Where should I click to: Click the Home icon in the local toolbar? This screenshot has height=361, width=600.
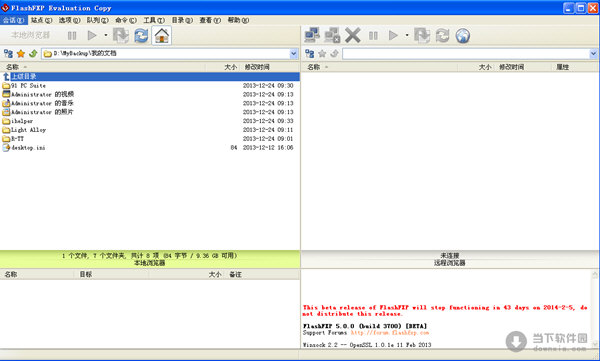(x=161, y=35)
